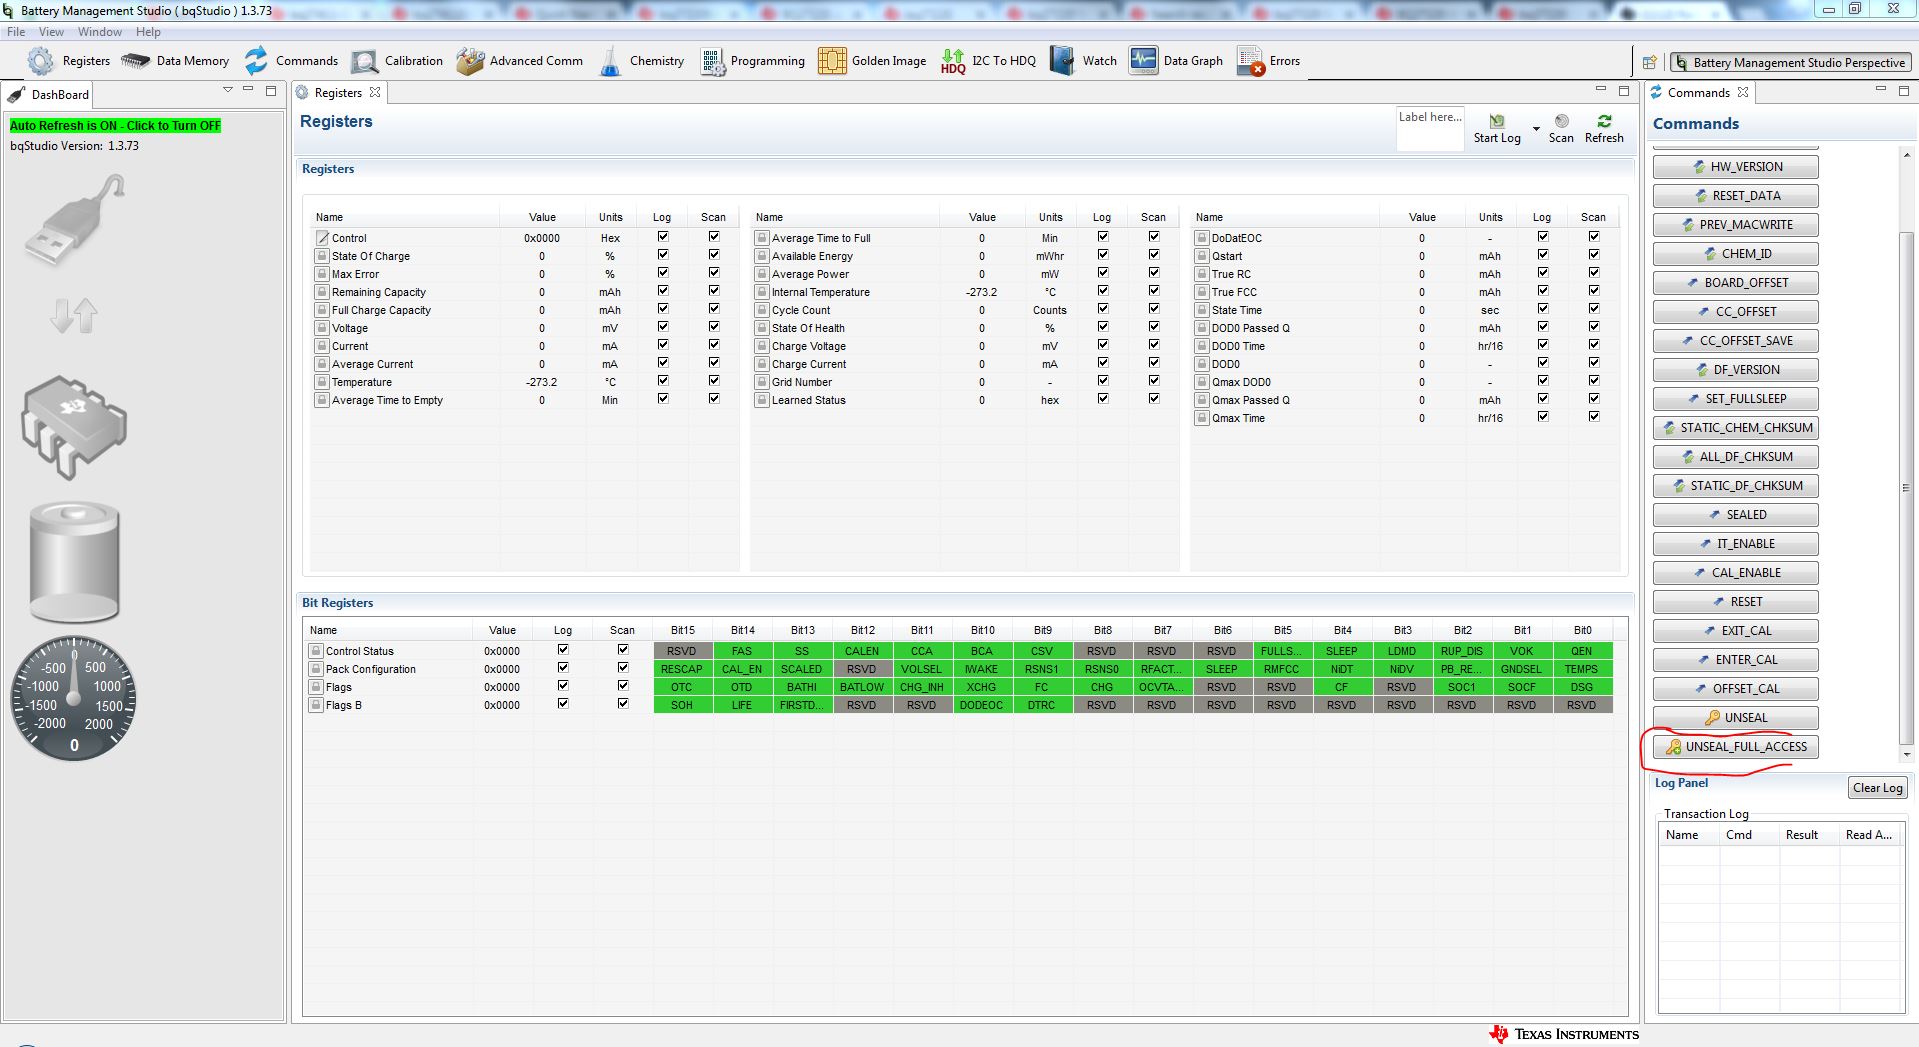
Task: Toggle Log checkbox for Control register
Action: [x=663, y=237]
